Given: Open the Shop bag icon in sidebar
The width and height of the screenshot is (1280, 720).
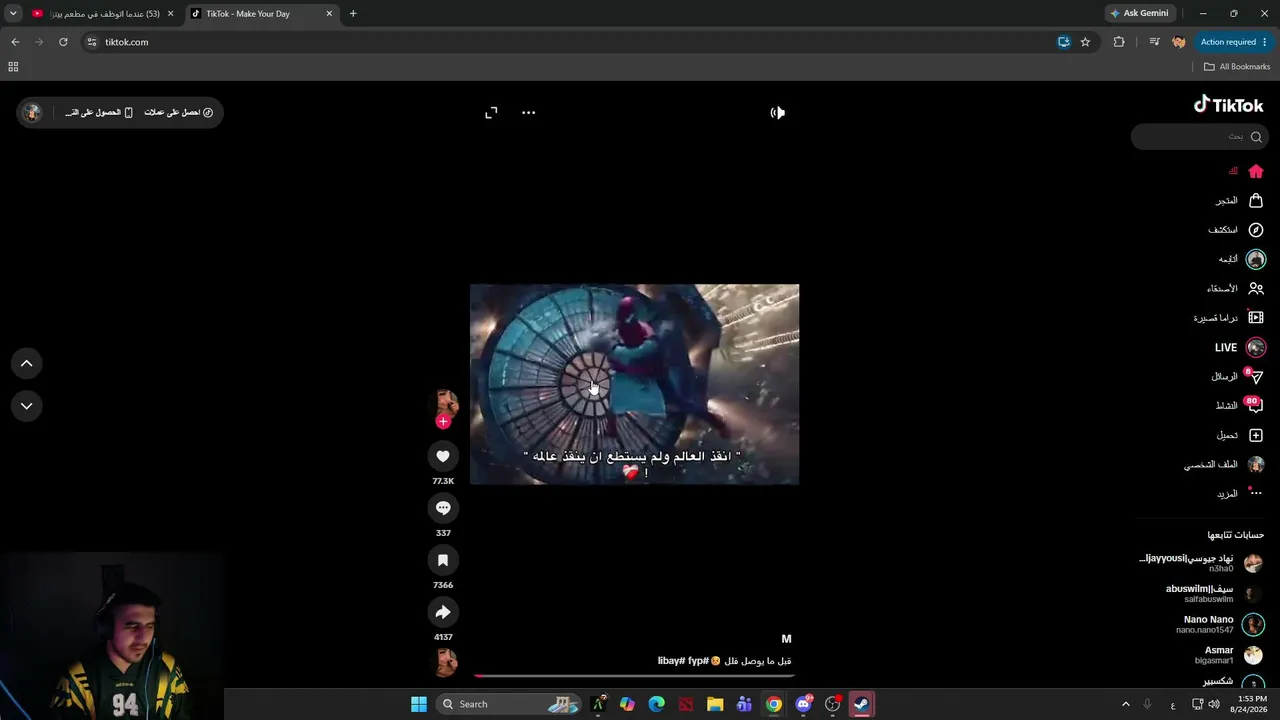Looking at the screenshot, I should [x=1256, y=200].
